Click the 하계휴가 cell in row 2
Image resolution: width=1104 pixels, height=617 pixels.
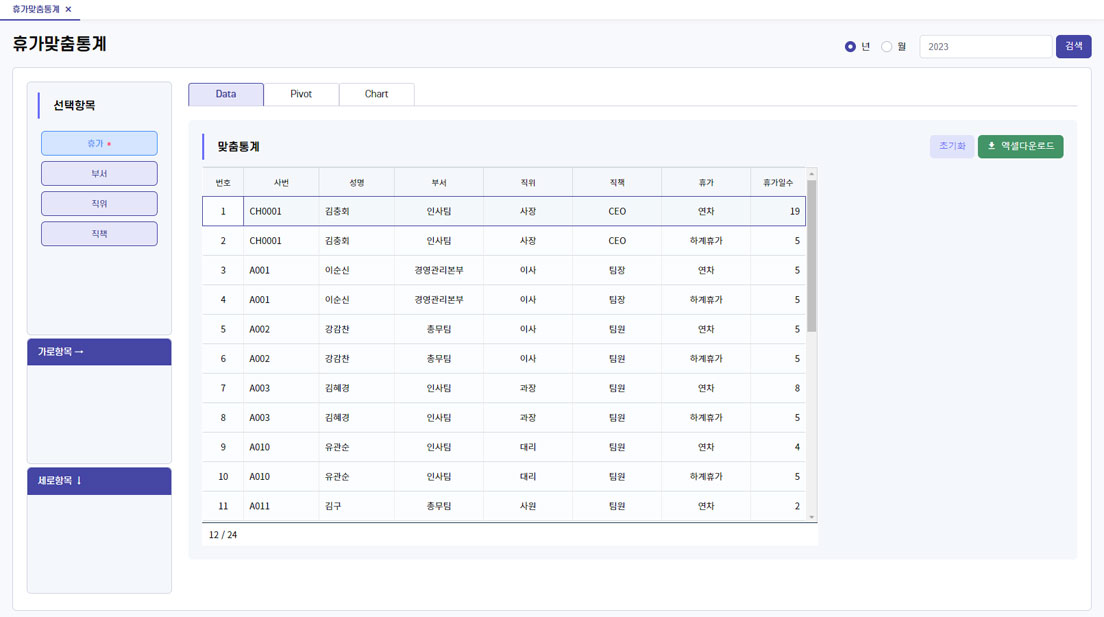tap(706, 241)
